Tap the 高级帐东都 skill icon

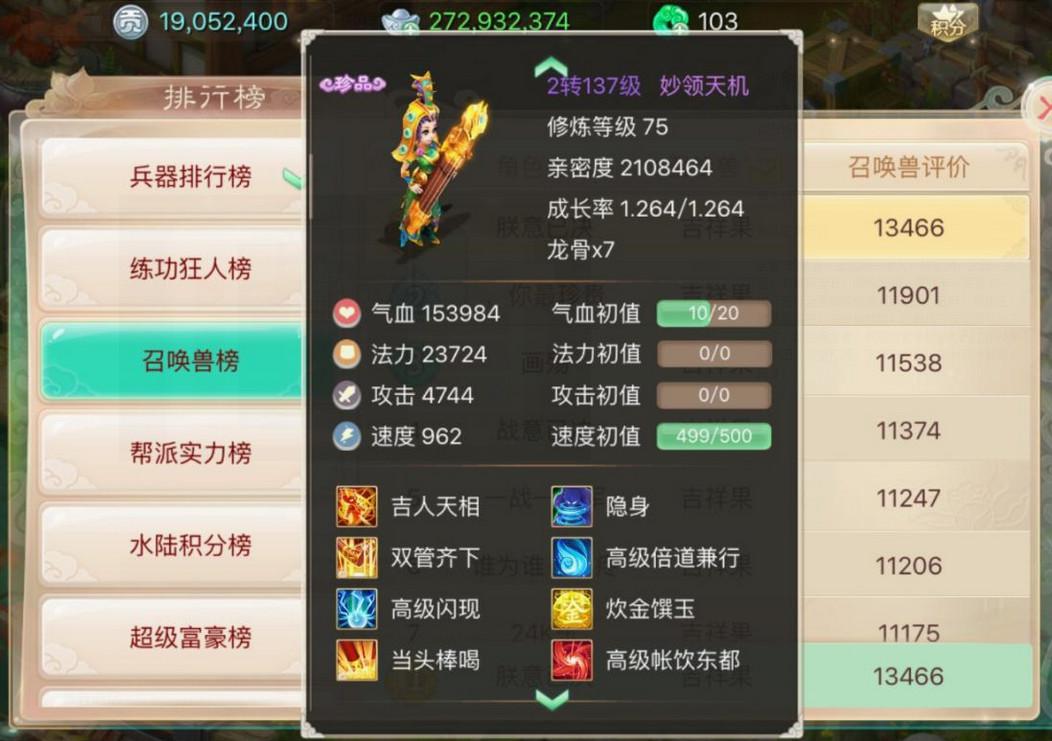point(572,660)
